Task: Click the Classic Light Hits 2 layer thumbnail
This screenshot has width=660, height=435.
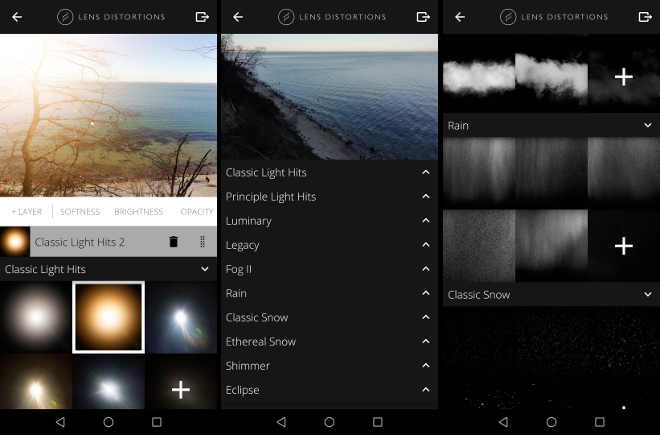Action: pos(15,242)
